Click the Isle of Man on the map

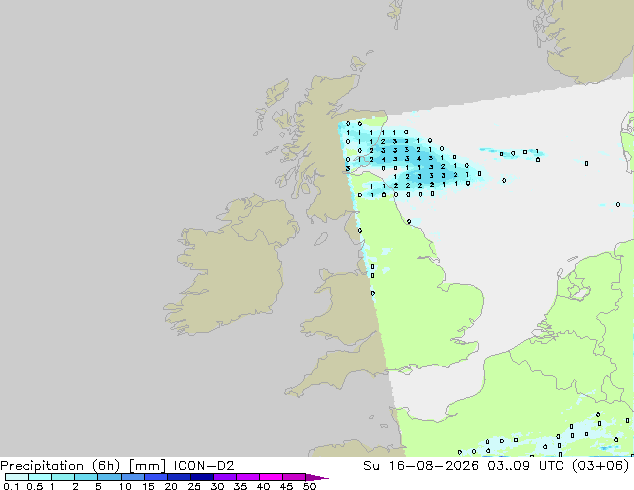pyautogui.click(x=321, y=239)
